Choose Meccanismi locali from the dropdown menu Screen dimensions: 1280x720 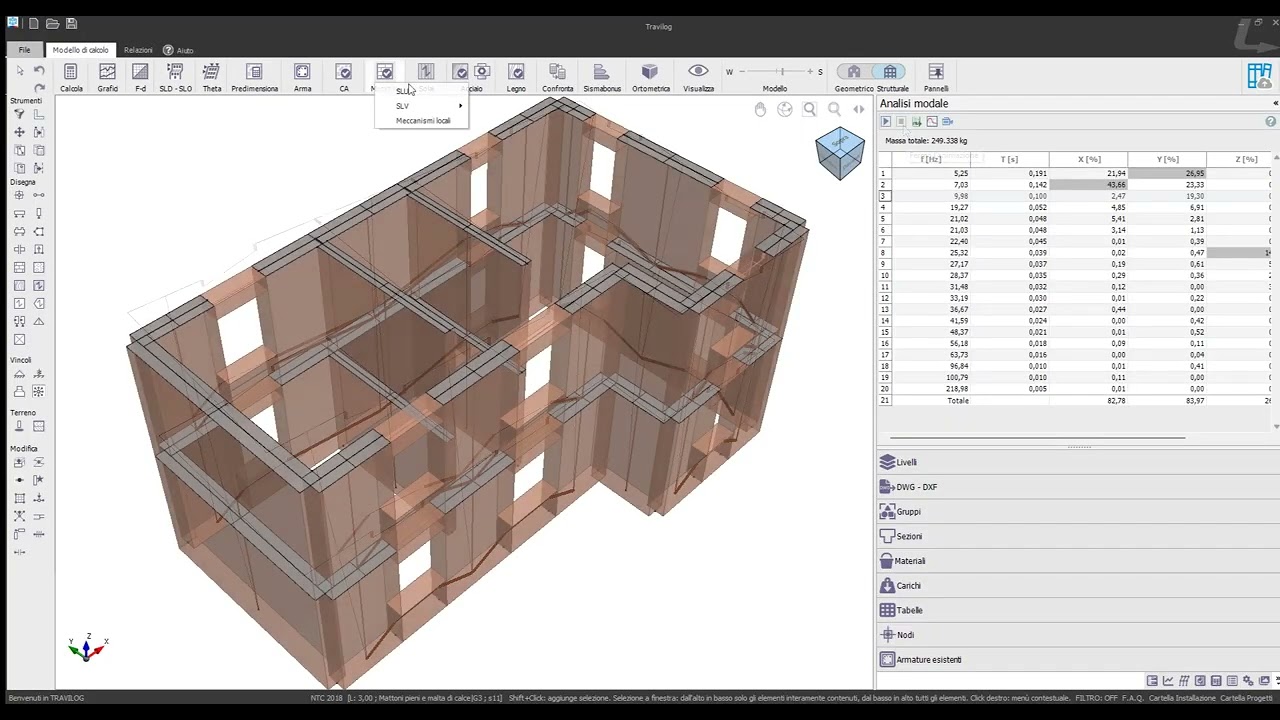[x=423, y=121]
